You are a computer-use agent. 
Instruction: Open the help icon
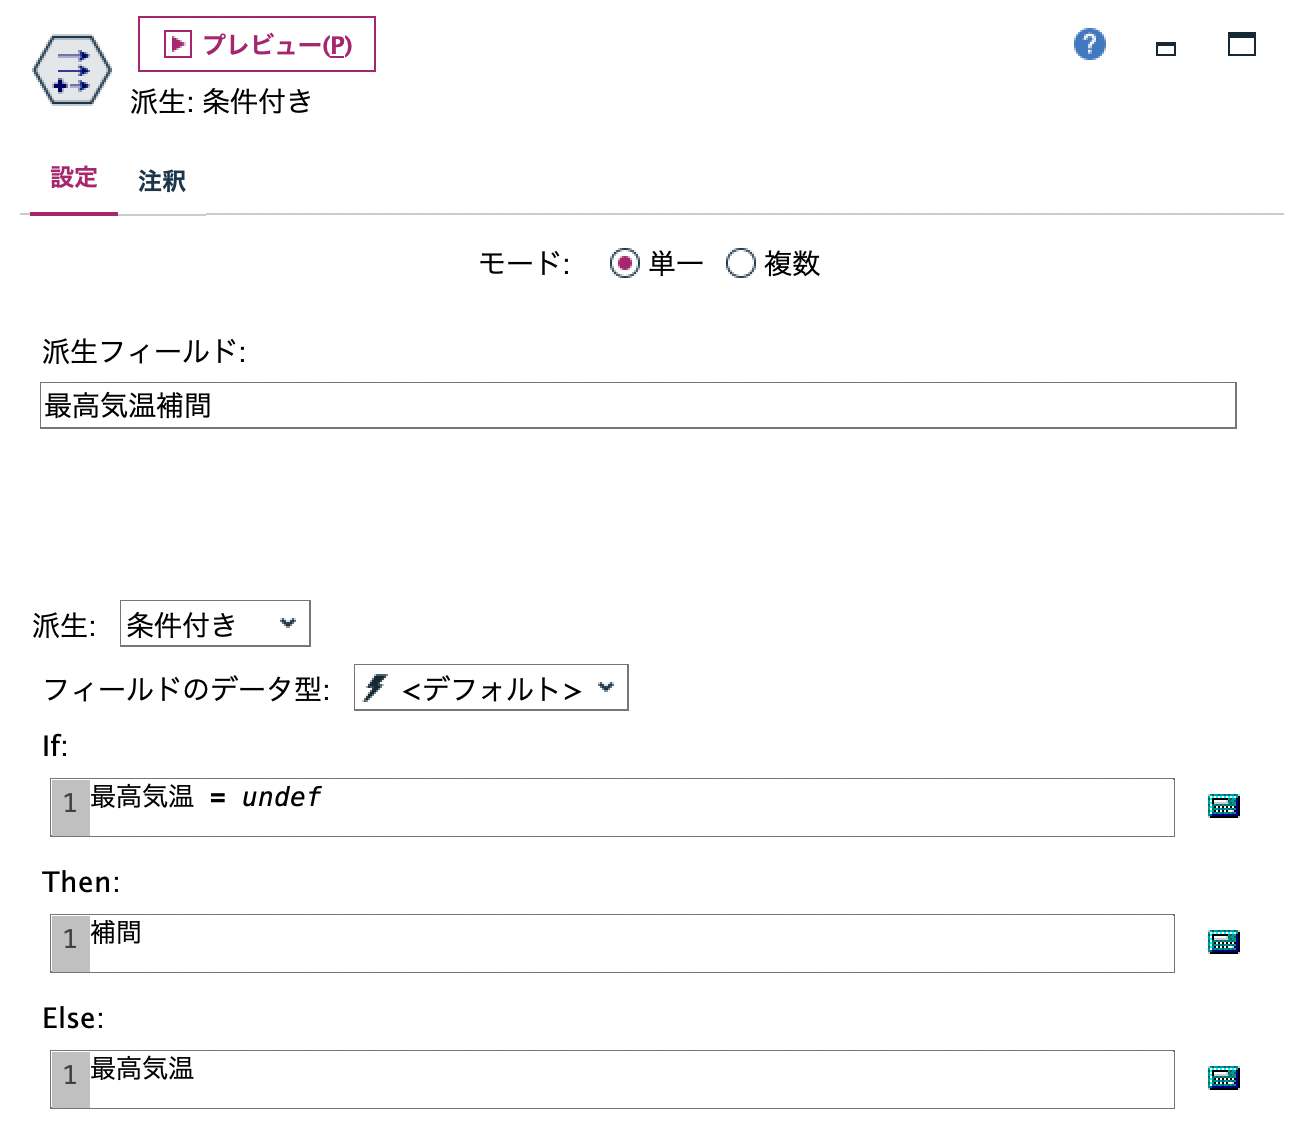1089,44
